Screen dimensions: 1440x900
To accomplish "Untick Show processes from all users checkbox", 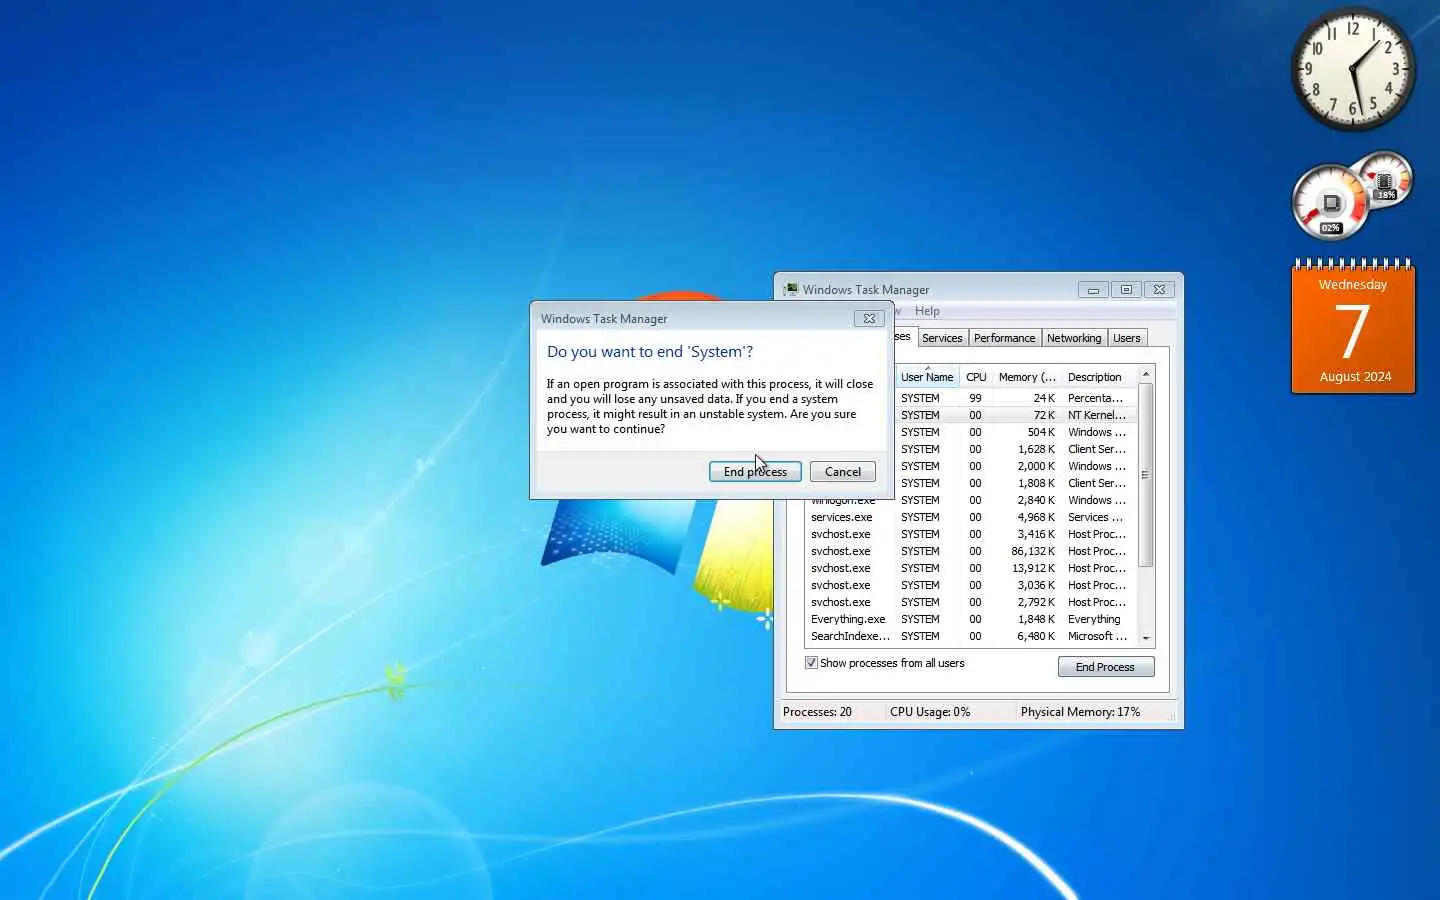I will tap(812, 663).
